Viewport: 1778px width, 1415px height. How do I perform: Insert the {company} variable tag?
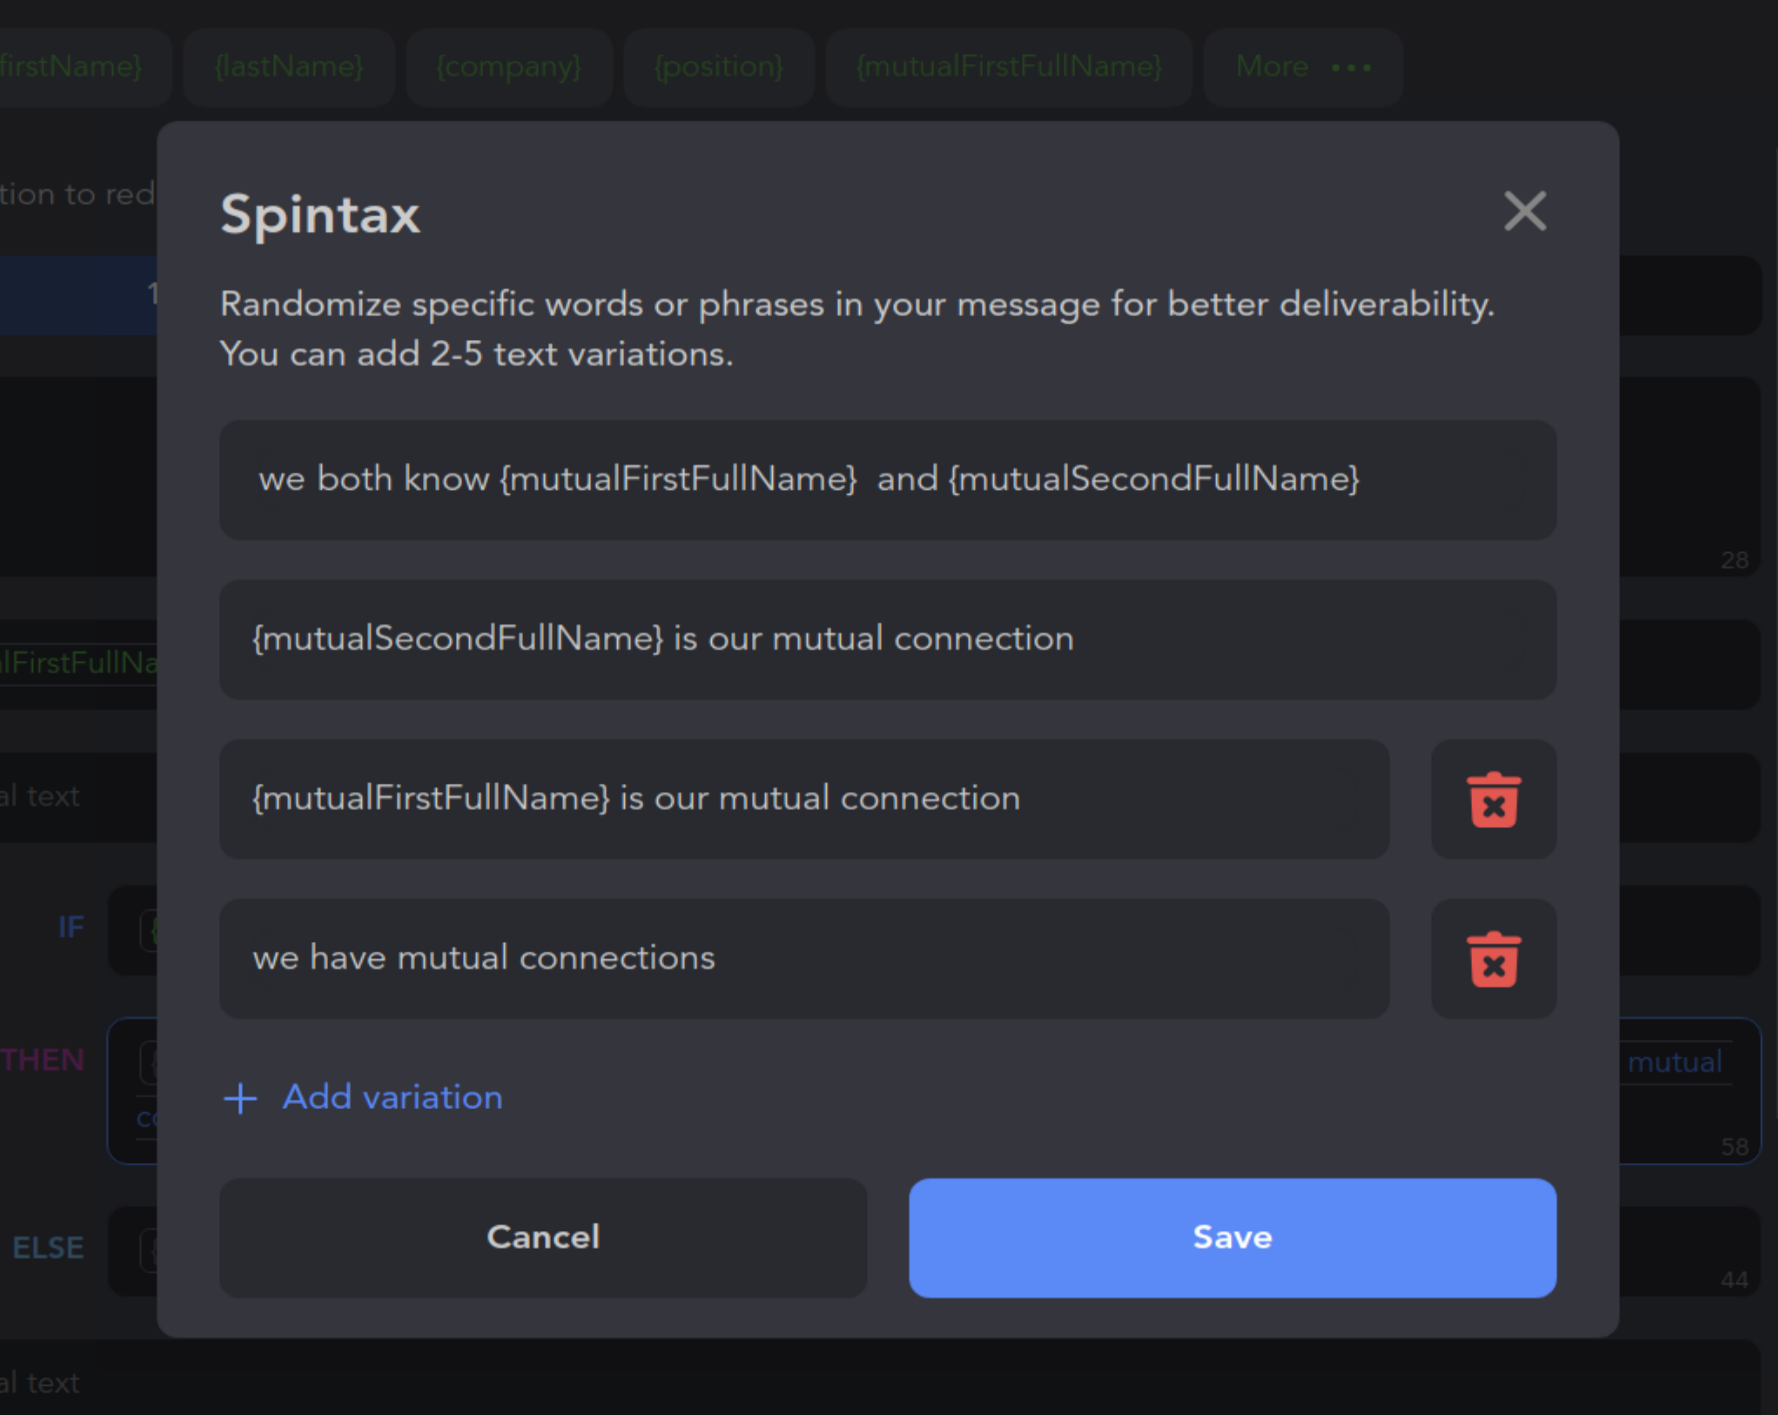[x=509, y=67]
